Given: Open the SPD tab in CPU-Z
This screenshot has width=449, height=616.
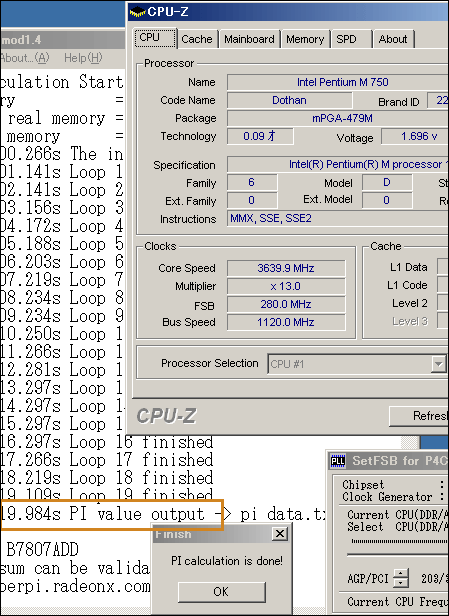Looking at the screenshot, I should (351, 39).
